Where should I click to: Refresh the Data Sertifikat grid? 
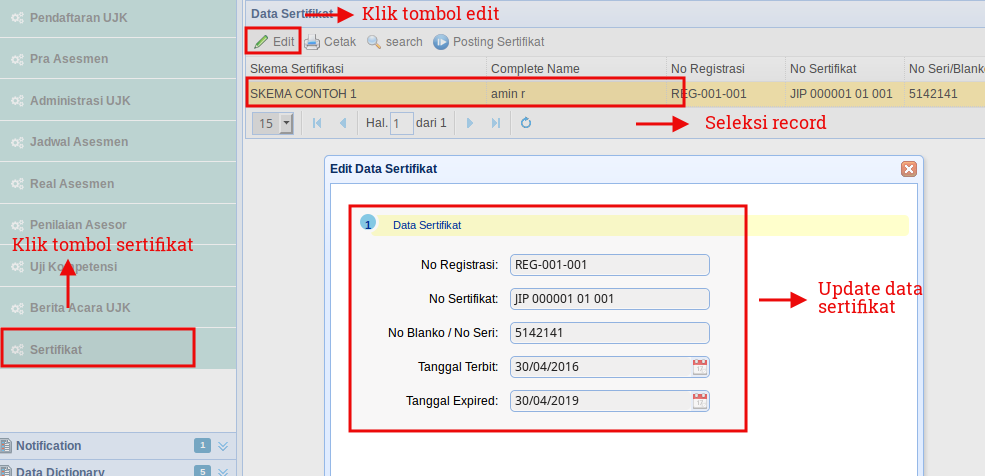click(x=526, y=123)
